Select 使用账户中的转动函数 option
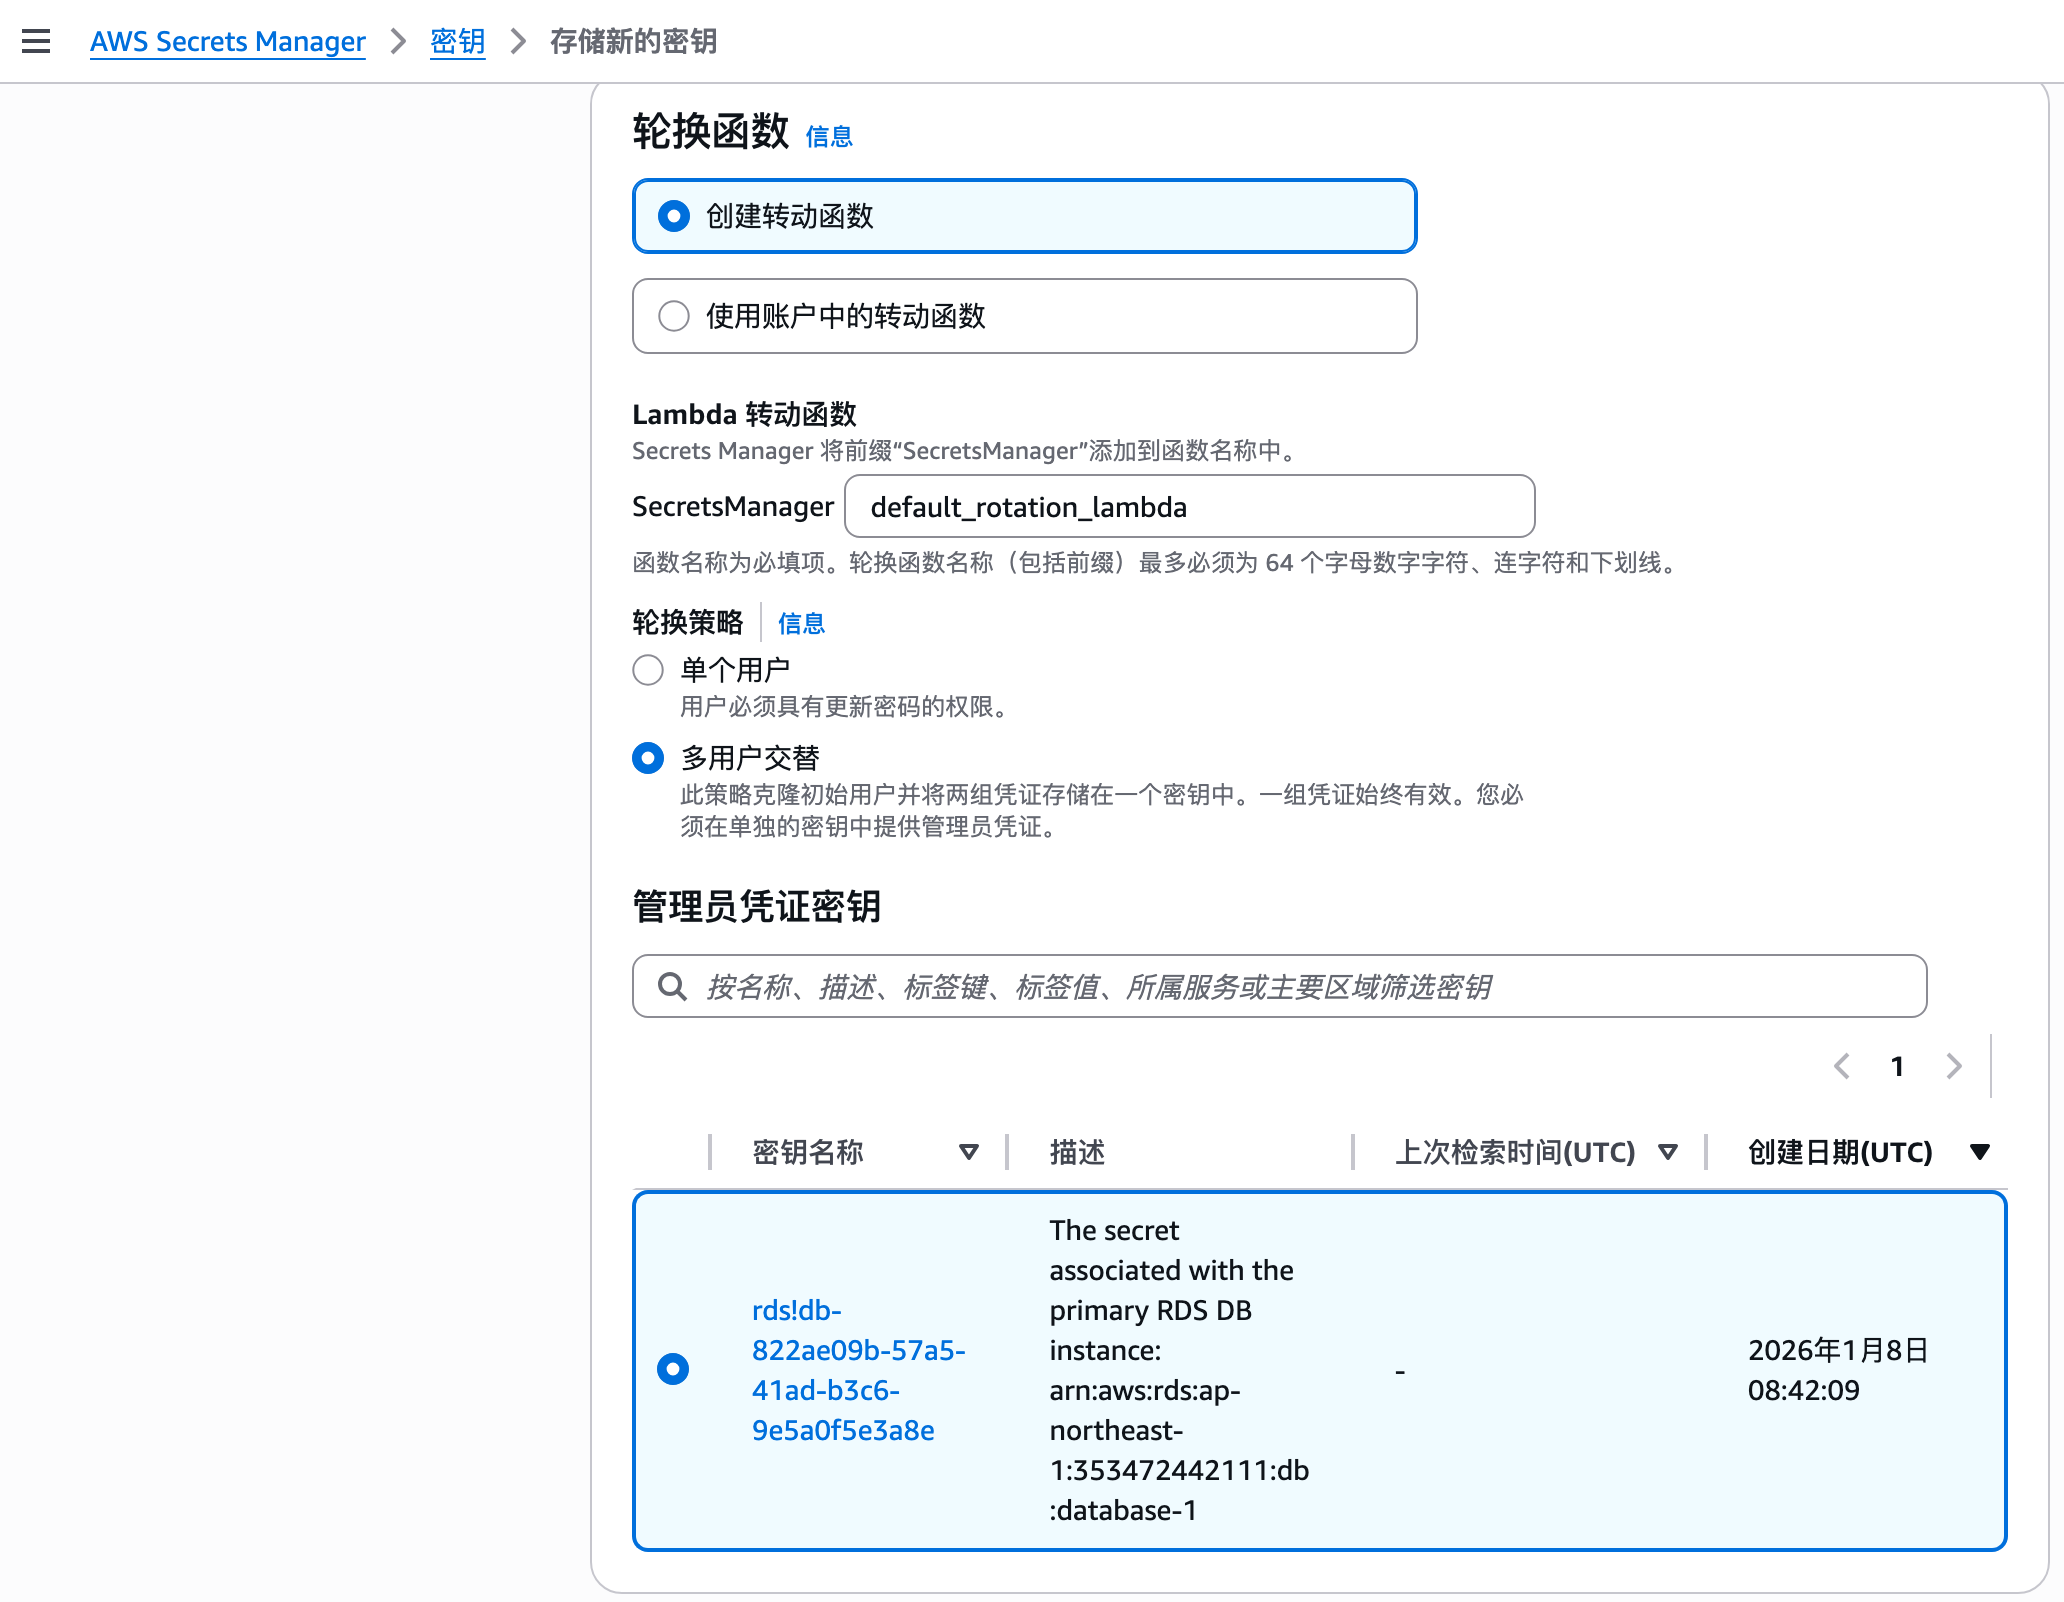 click(674, 316)
